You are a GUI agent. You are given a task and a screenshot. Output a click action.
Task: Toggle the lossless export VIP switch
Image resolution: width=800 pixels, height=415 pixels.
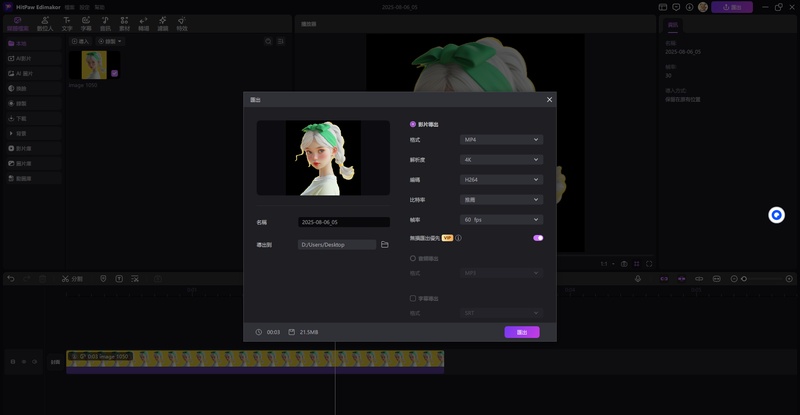[x=538, y=238]
